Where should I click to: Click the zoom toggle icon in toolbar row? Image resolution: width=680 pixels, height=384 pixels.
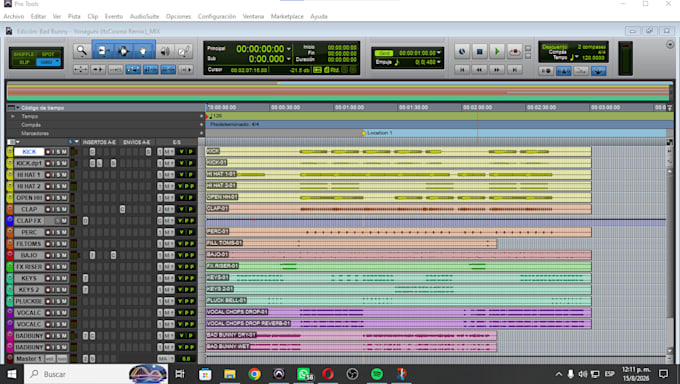[x=80, y=69]
